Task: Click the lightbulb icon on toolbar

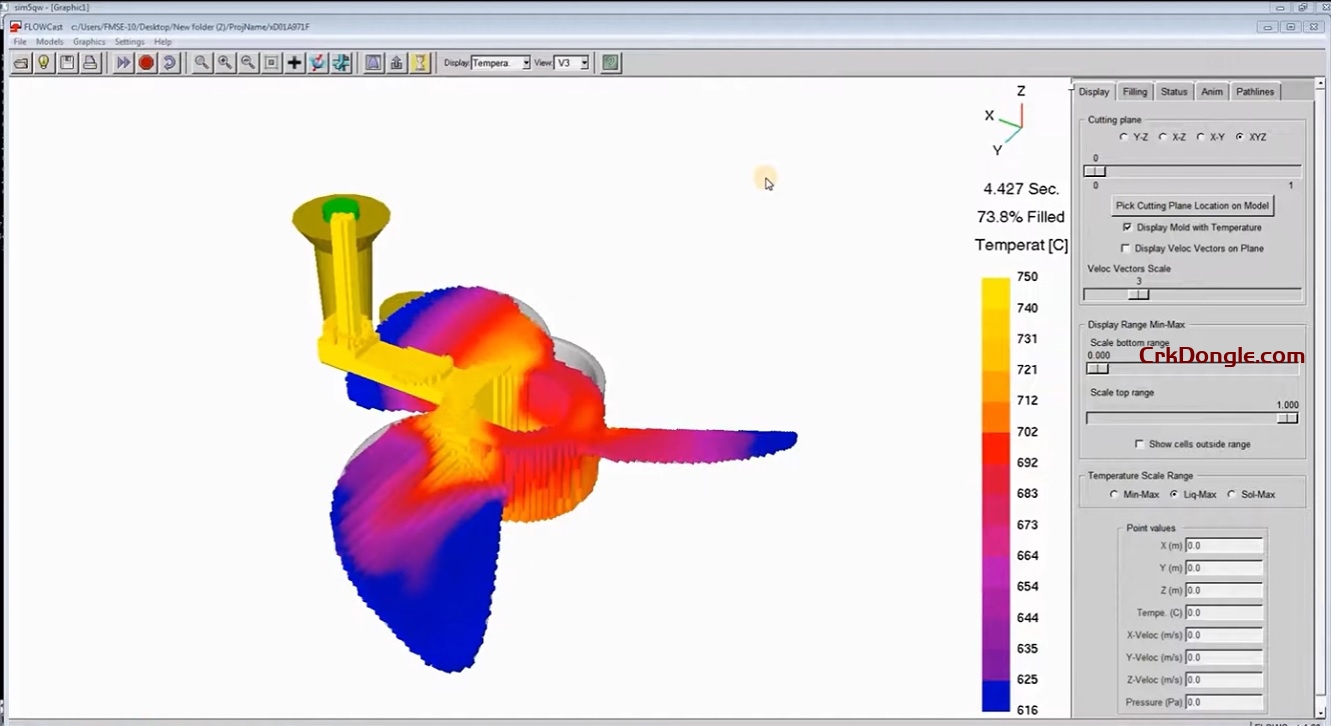Action: pyautogui.click(x=43, y=62)
